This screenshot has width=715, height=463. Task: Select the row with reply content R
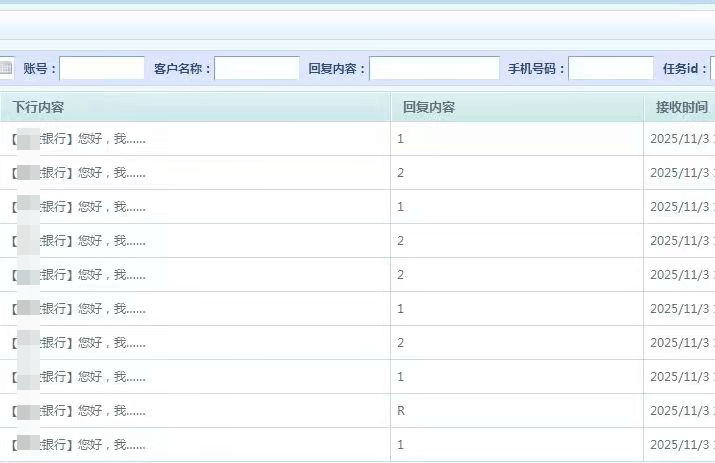click(401, 411)
